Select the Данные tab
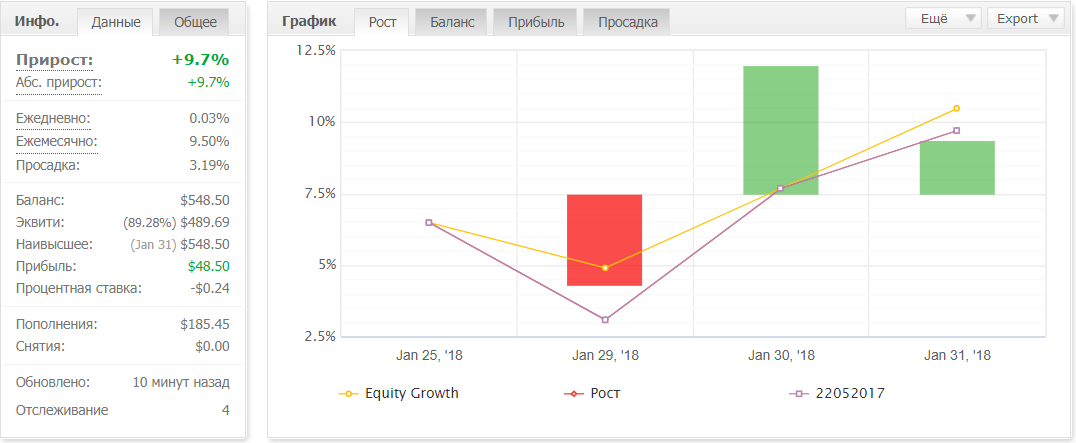 116,22
